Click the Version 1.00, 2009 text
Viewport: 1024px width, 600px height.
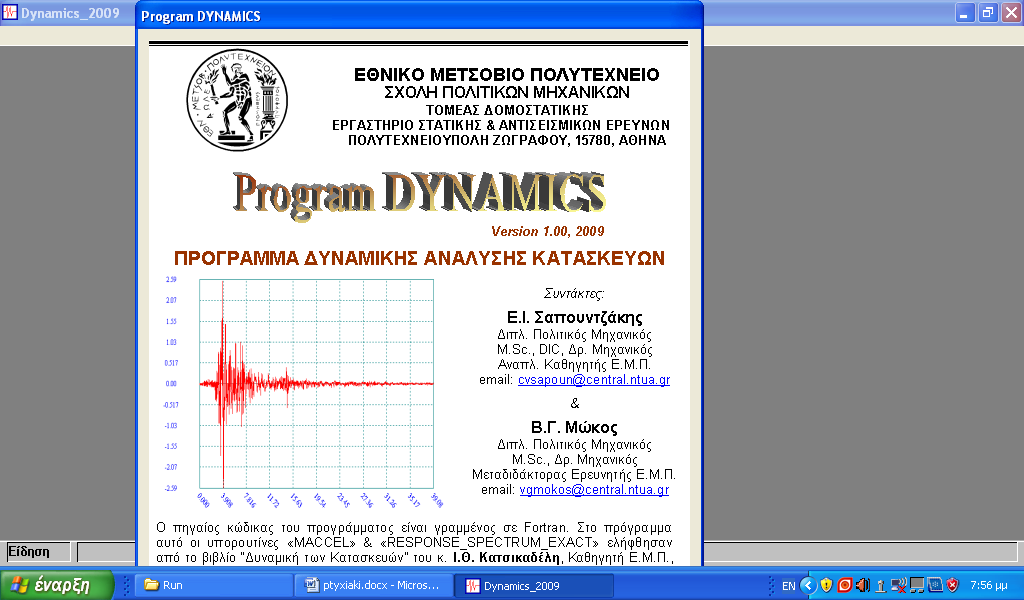point(547,231)
